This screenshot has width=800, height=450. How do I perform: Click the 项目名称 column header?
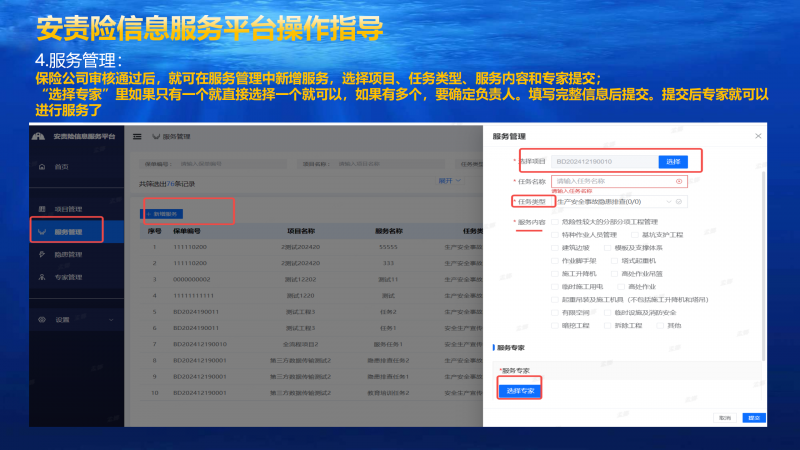pyautogui.click(x=301, y=231)
